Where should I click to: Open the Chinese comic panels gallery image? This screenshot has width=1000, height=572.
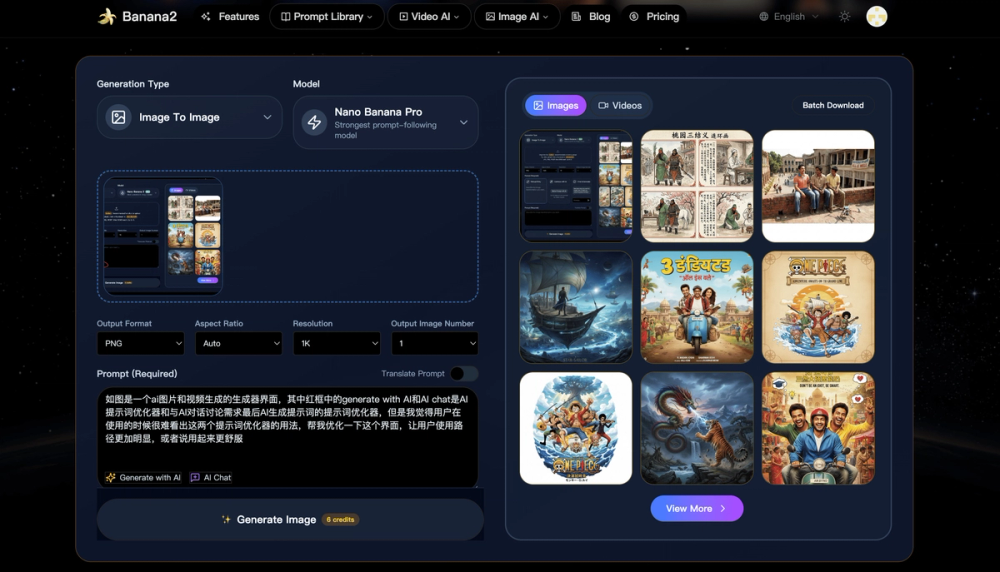click(697, 186)
